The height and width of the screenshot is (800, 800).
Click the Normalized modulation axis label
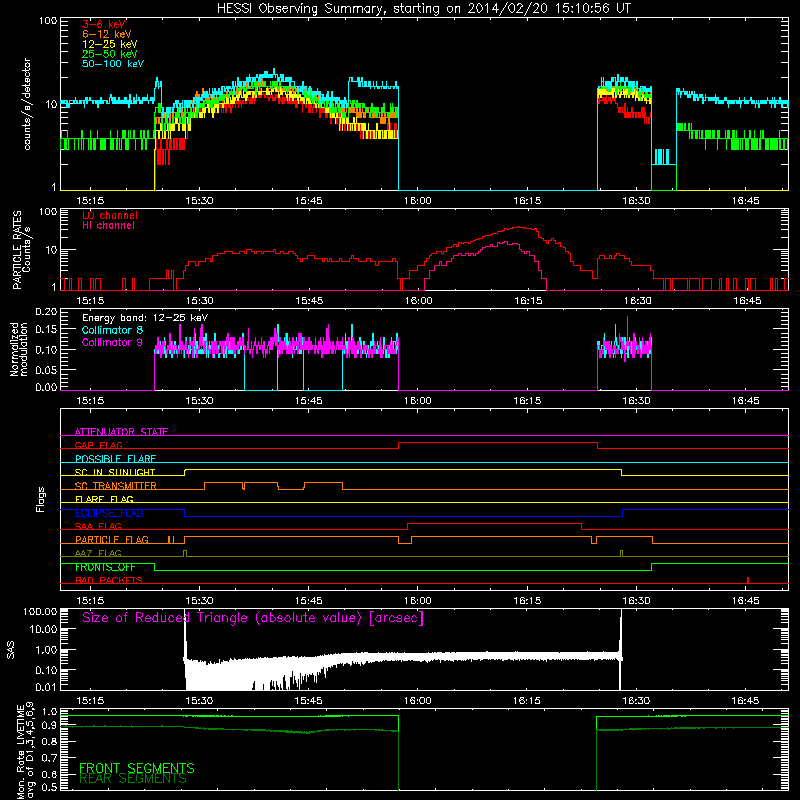(19, 349)
